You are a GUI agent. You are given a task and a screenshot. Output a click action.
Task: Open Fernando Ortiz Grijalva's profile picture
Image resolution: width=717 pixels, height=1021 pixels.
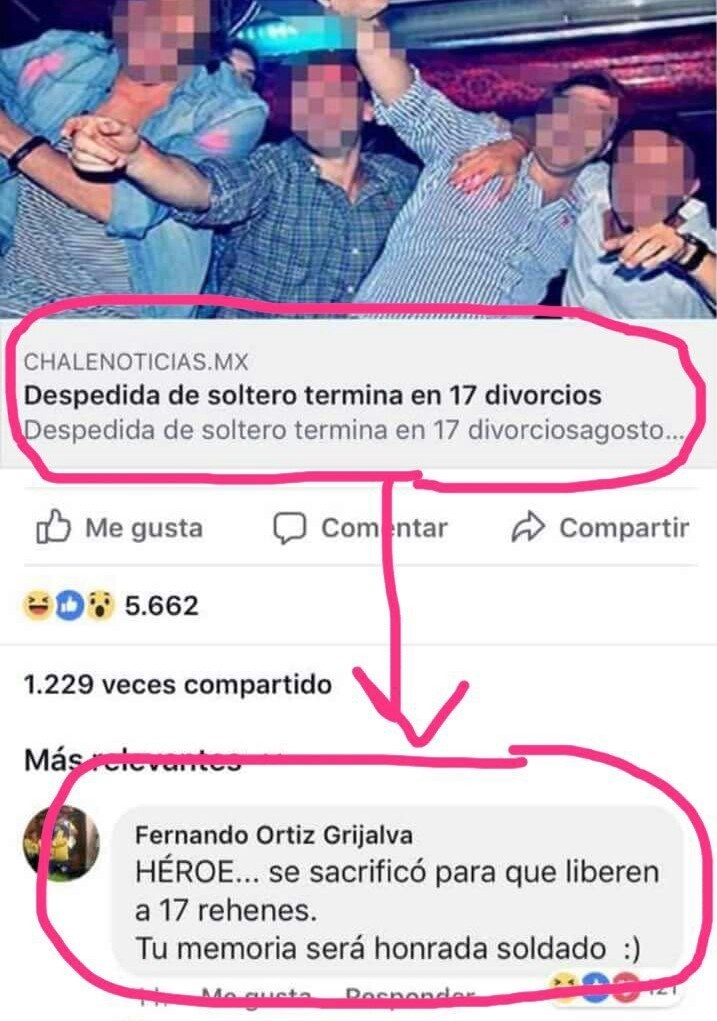[x=61, y=843]
